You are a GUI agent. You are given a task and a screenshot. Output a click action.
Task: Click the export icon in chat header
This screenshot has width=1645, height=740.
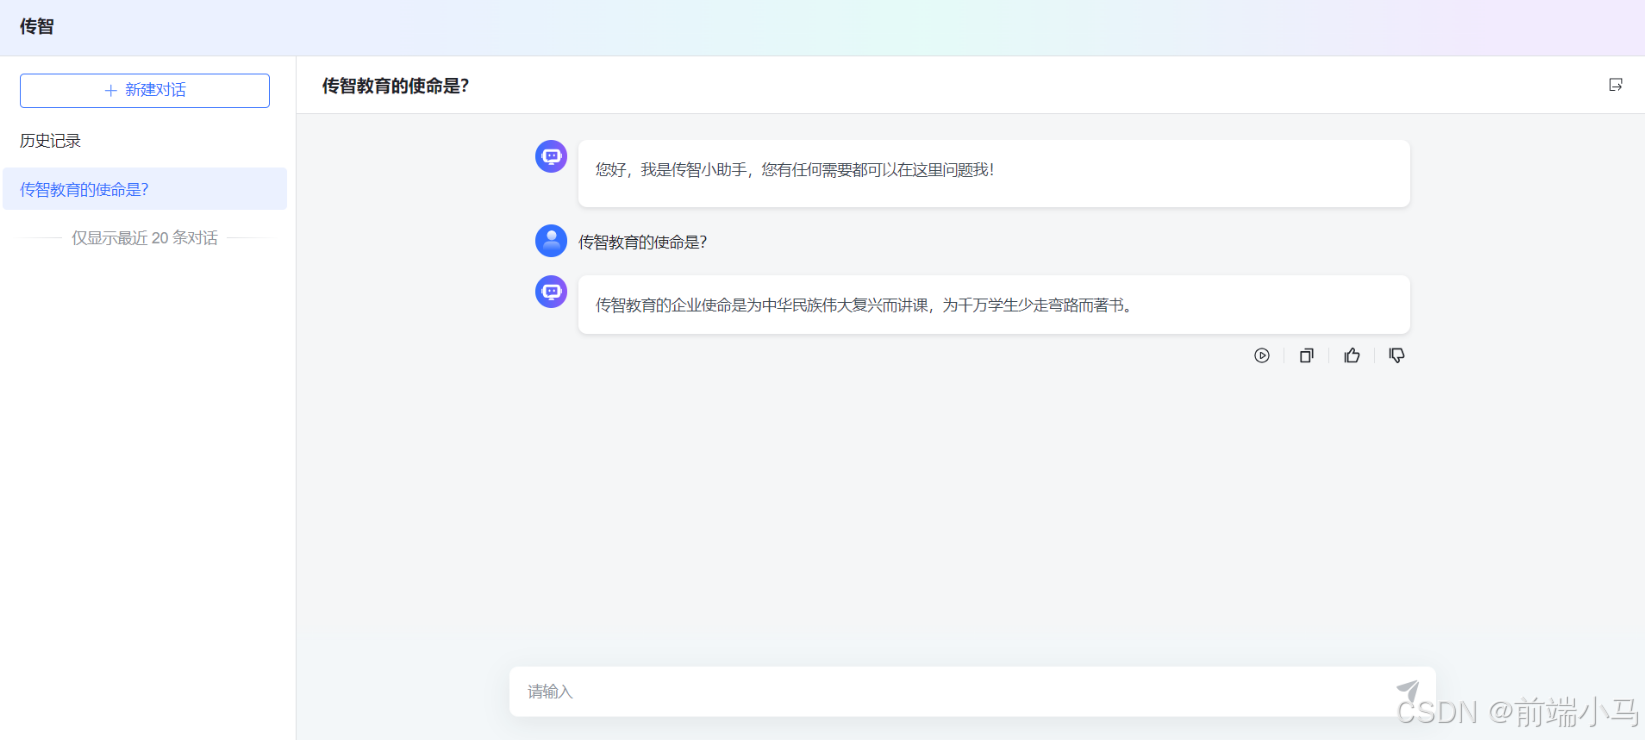pyautogui.click(x=1615, y=85)
